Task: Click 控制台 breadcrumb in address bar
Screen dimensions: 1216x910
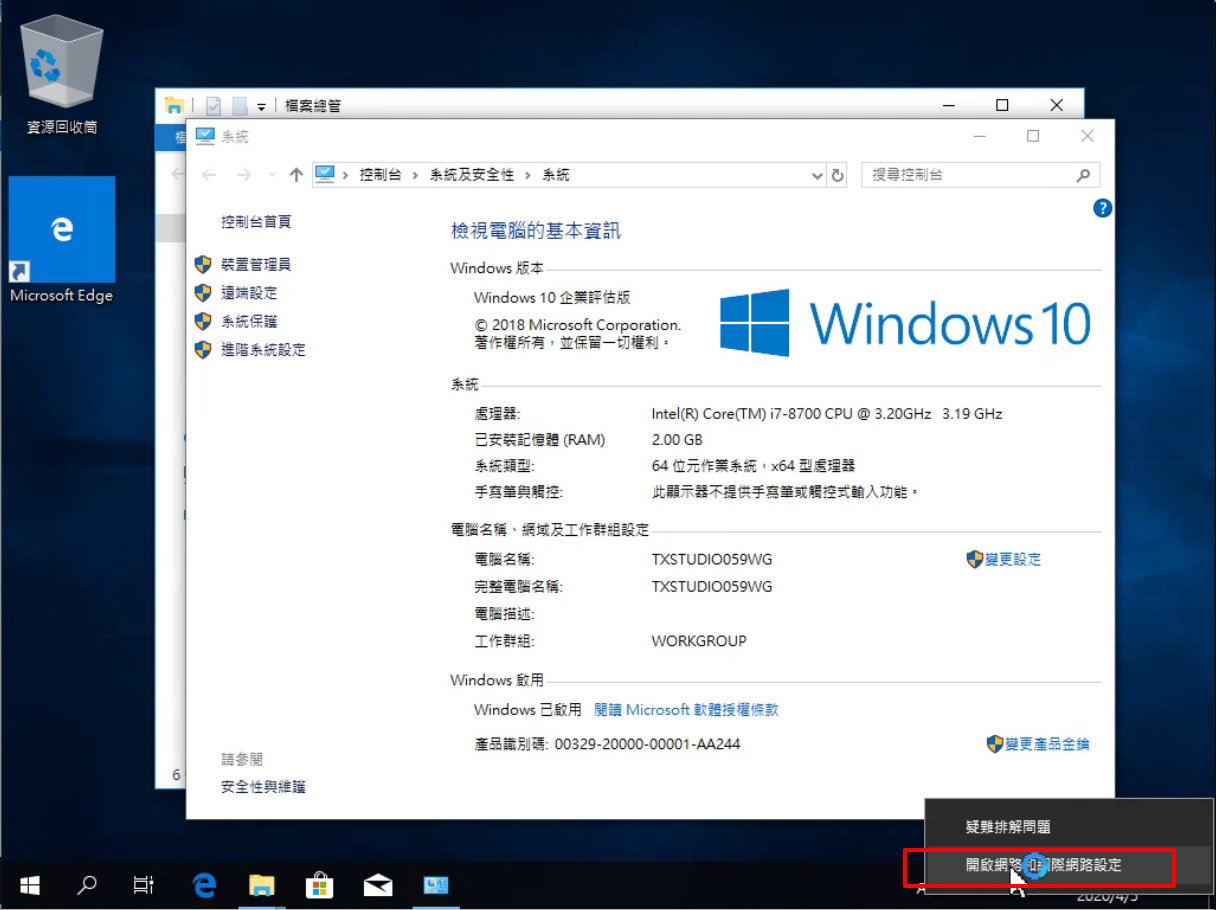Action: [380, 175]
